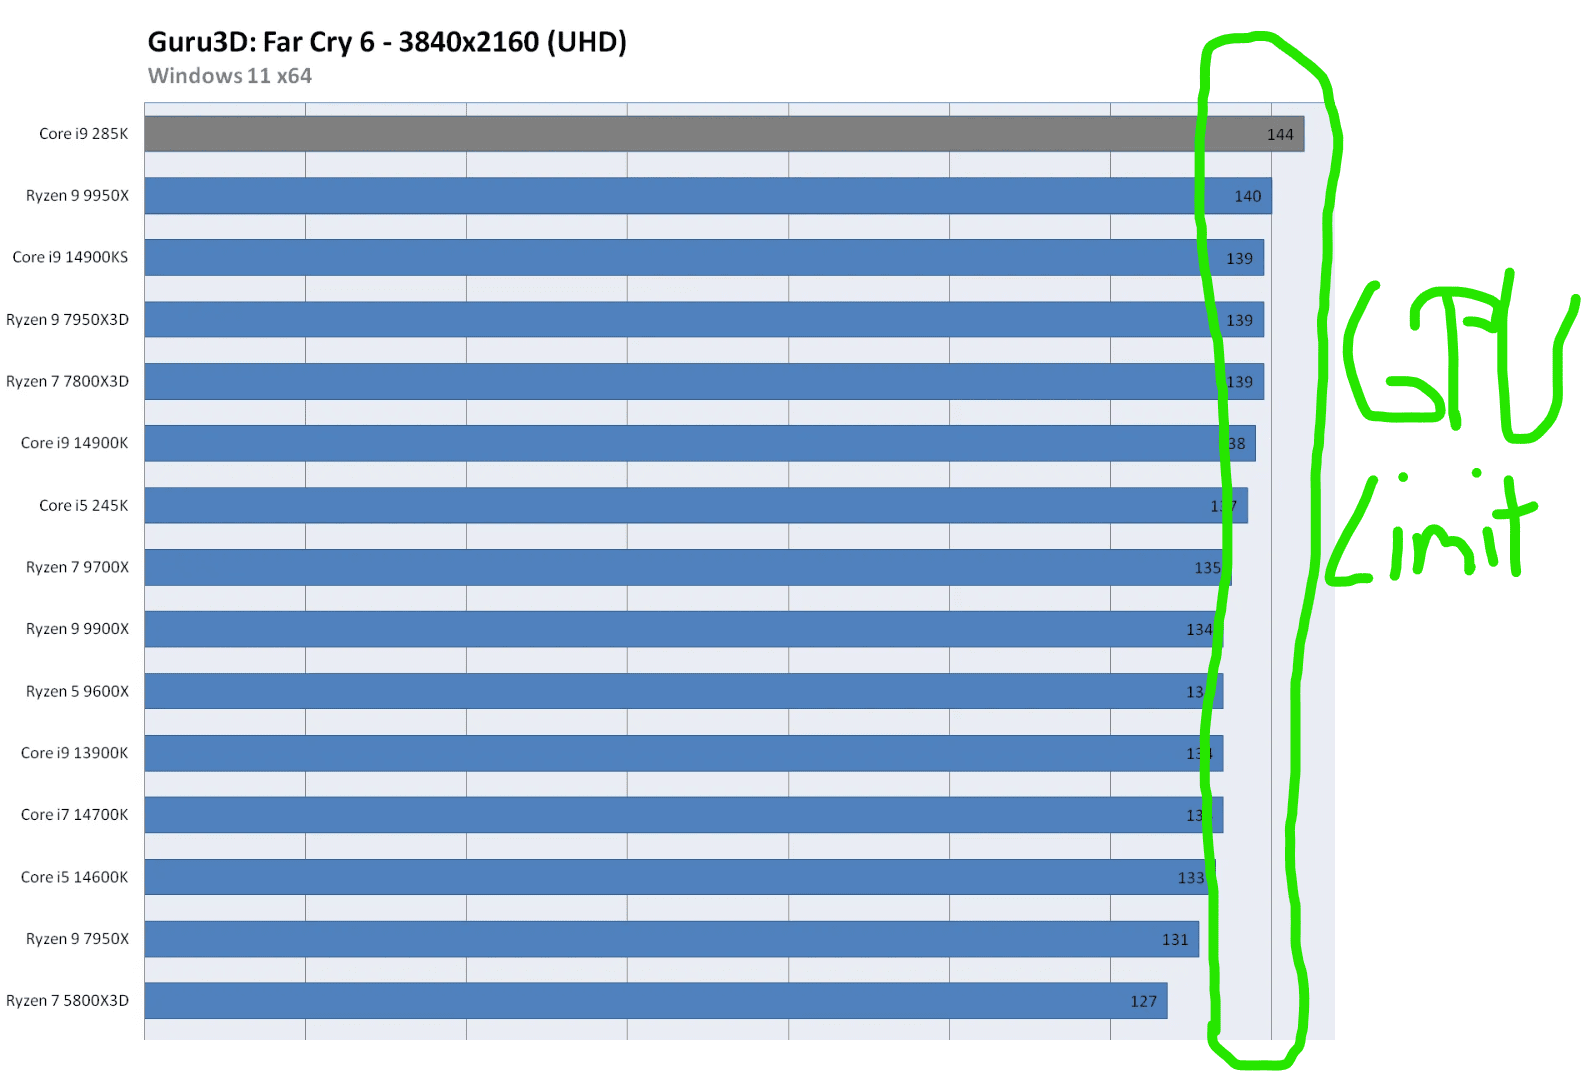Select the "Ryzen 7 7800X3D" axis label
The width and height of the screenshot is (1581, 1071).
tap(68, 382)
